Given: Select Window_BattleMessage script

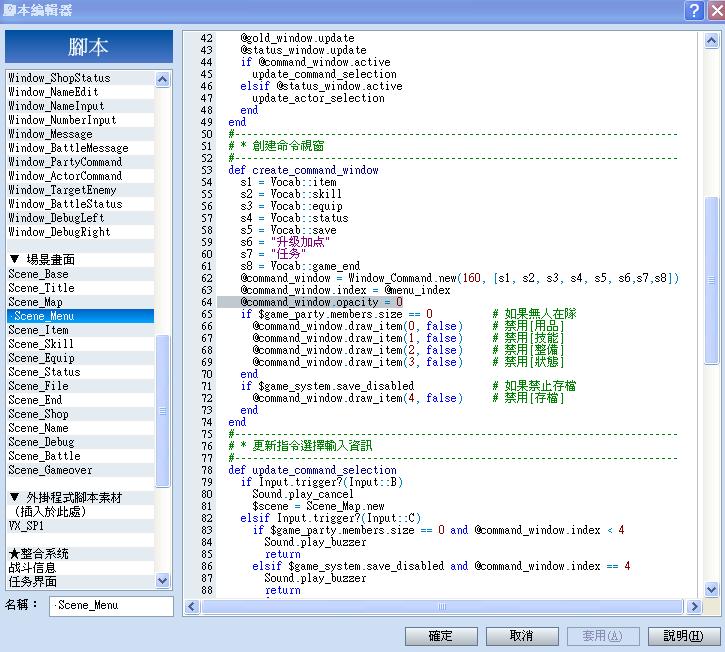Looking at the screenshot, I should 80,148.
